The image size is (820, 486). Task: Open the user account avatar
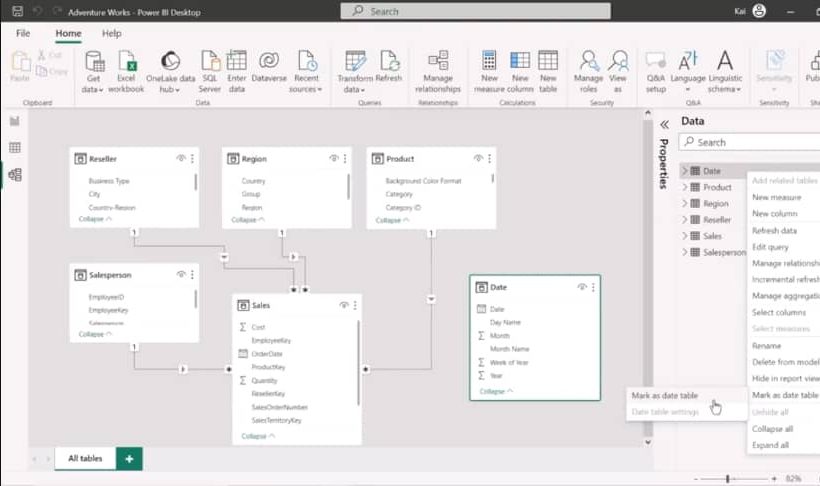759,11
